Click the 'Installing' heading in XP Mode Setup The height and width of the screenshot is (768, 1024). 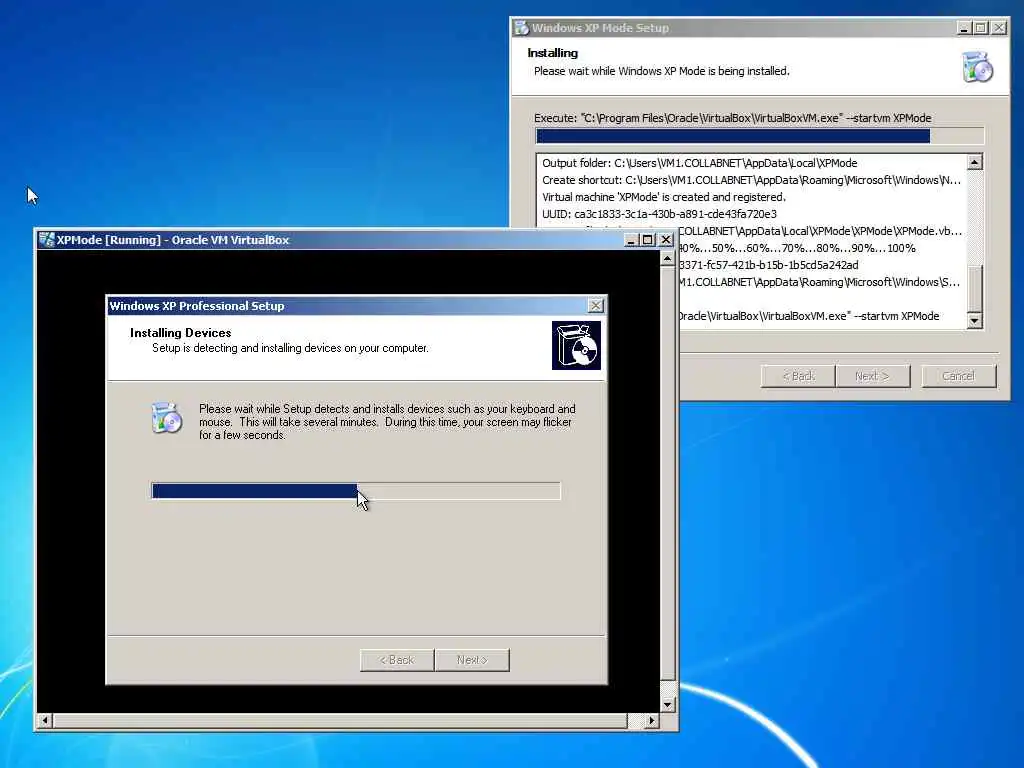[x=552, y=53]
